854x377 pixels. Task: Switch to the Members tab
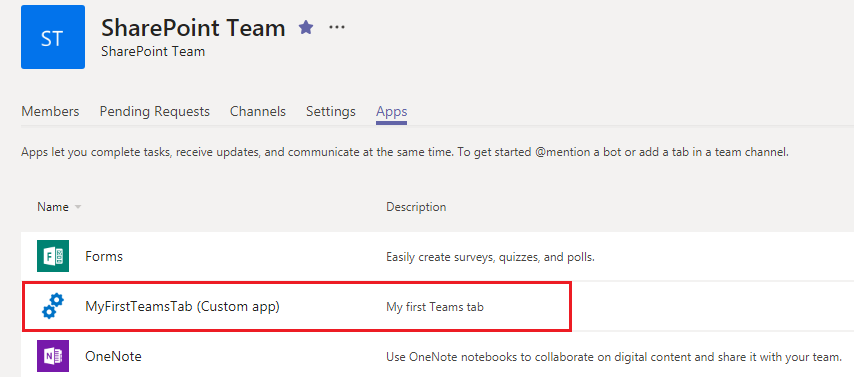click(50, 112)
